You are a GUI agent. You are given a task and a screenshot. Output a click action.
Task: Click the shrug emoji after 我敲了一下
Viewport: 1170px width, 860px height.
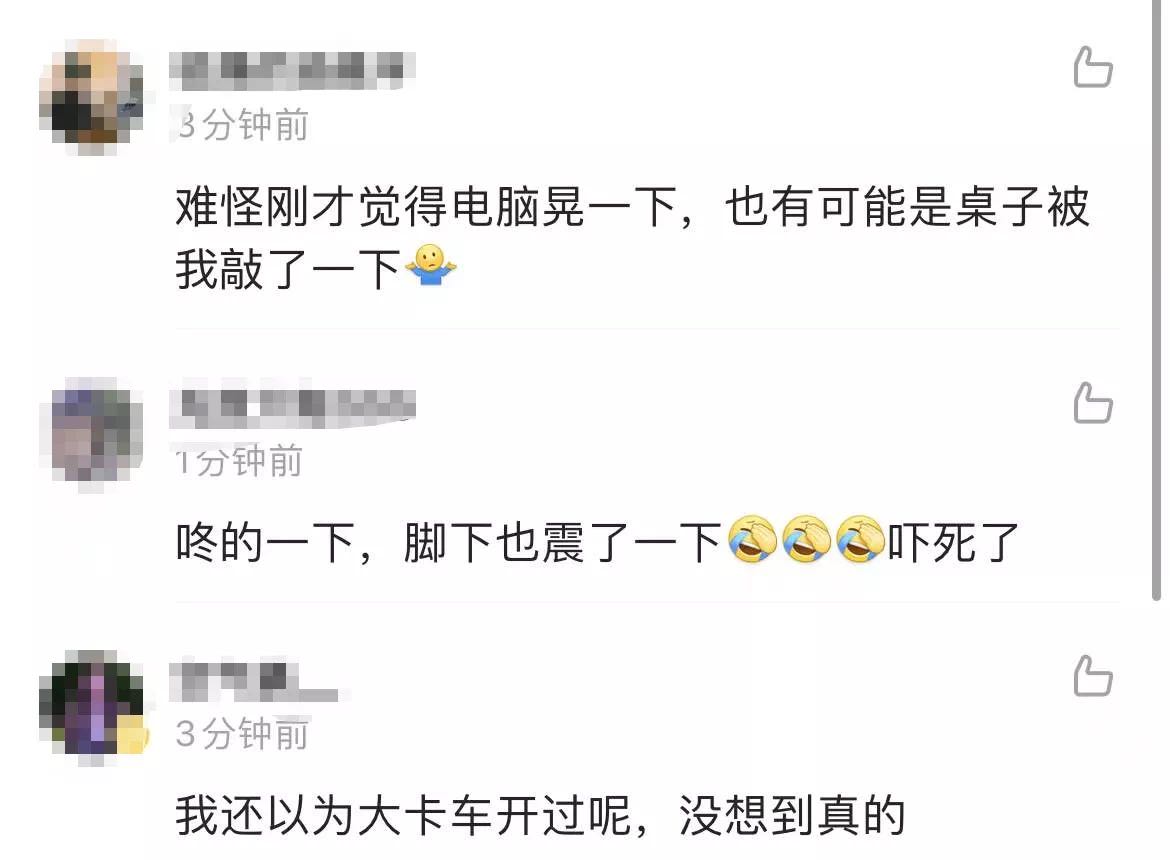coord(431,266)
